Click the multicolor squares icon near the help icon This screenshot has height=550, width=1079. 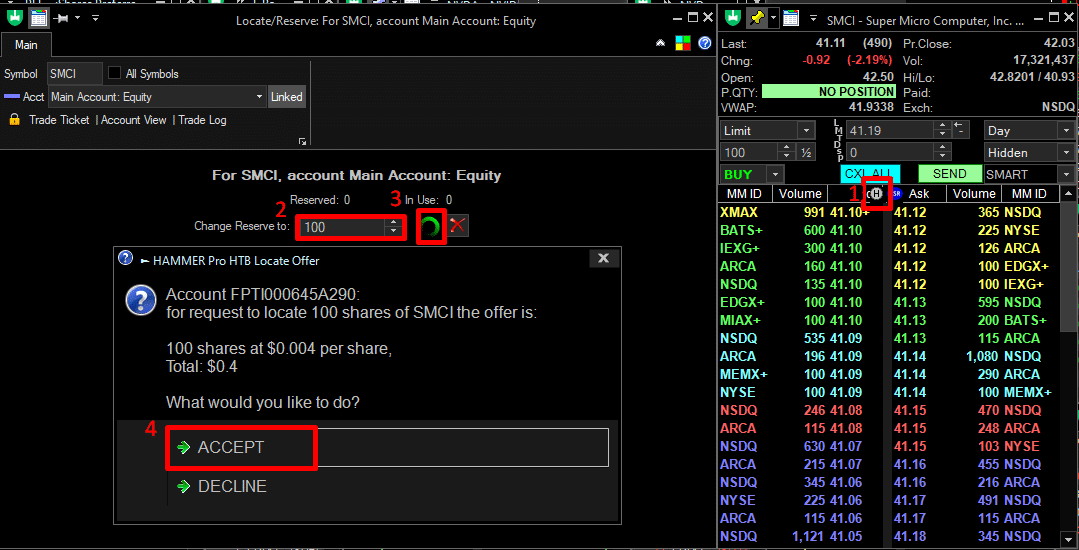tap(683, 44)
